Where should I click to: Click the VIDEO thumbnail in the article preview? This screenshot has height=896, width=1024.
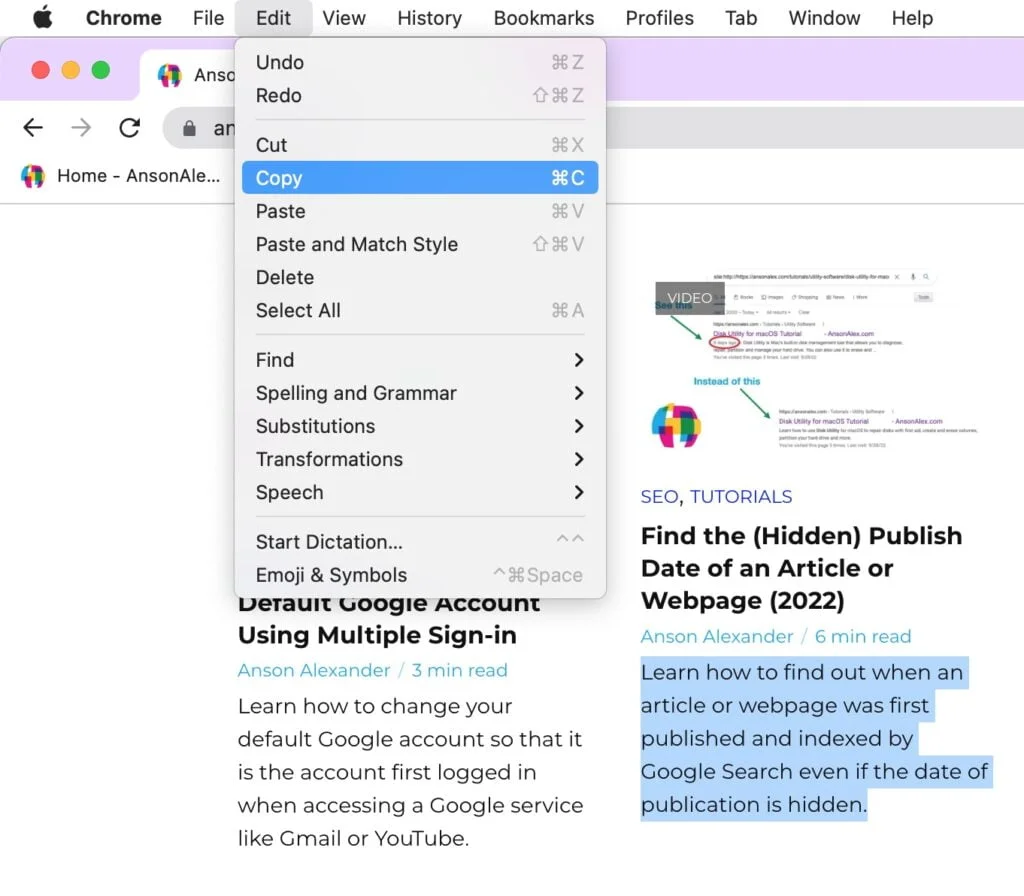pyautogui.click(x=689, y=297)
